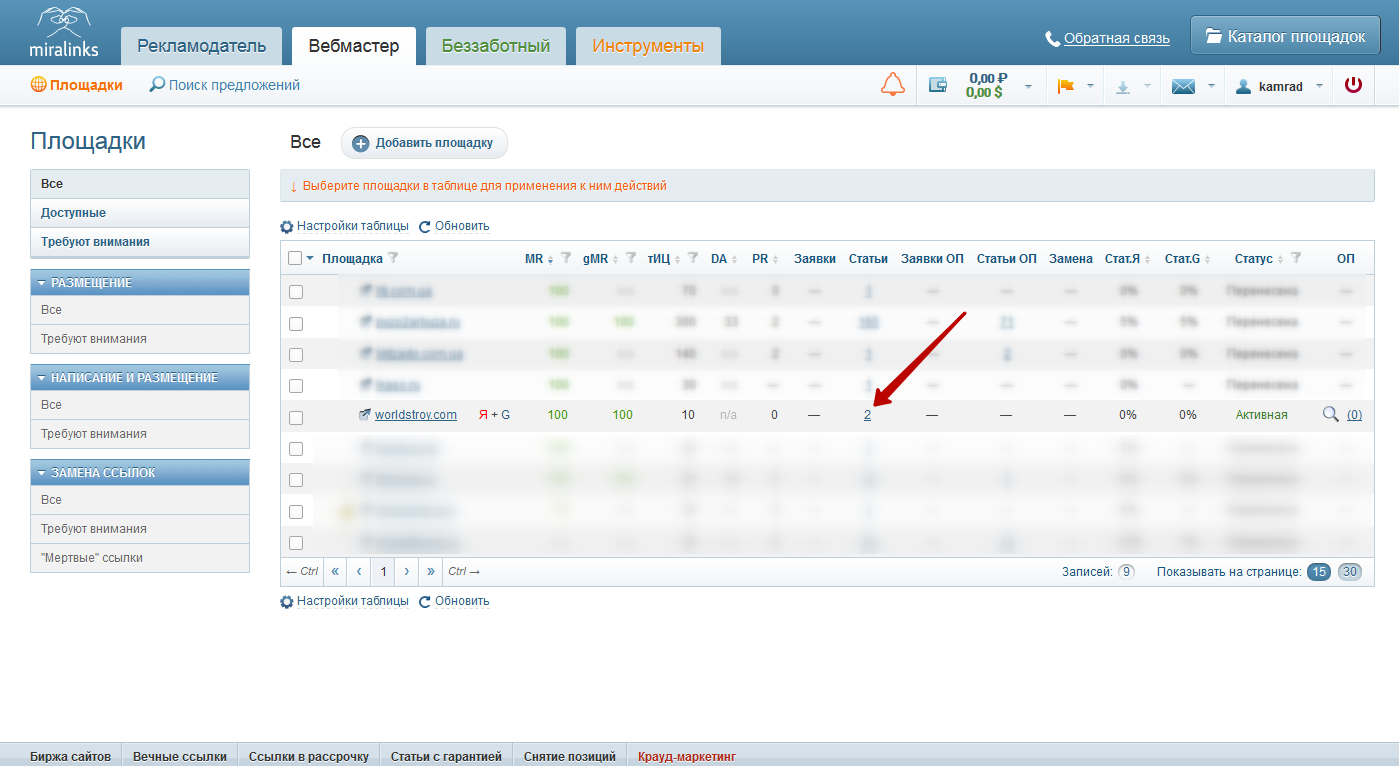Click the wallet balance icon

(938, 85)
